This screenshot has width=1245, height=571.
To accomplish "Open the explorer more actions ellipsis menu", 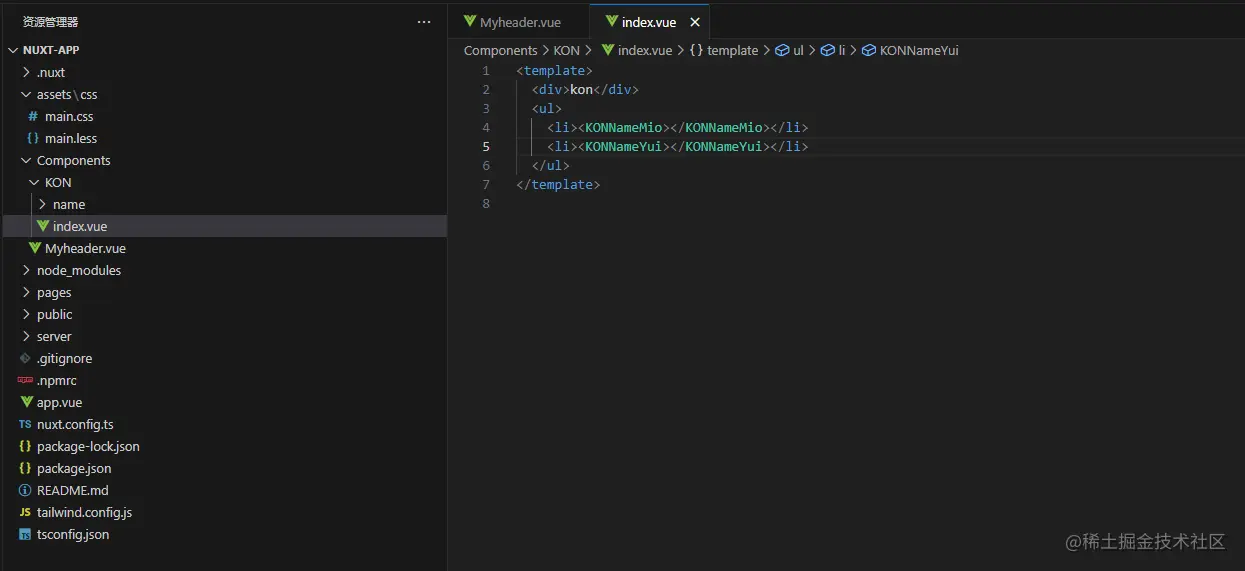I will 425,22.
